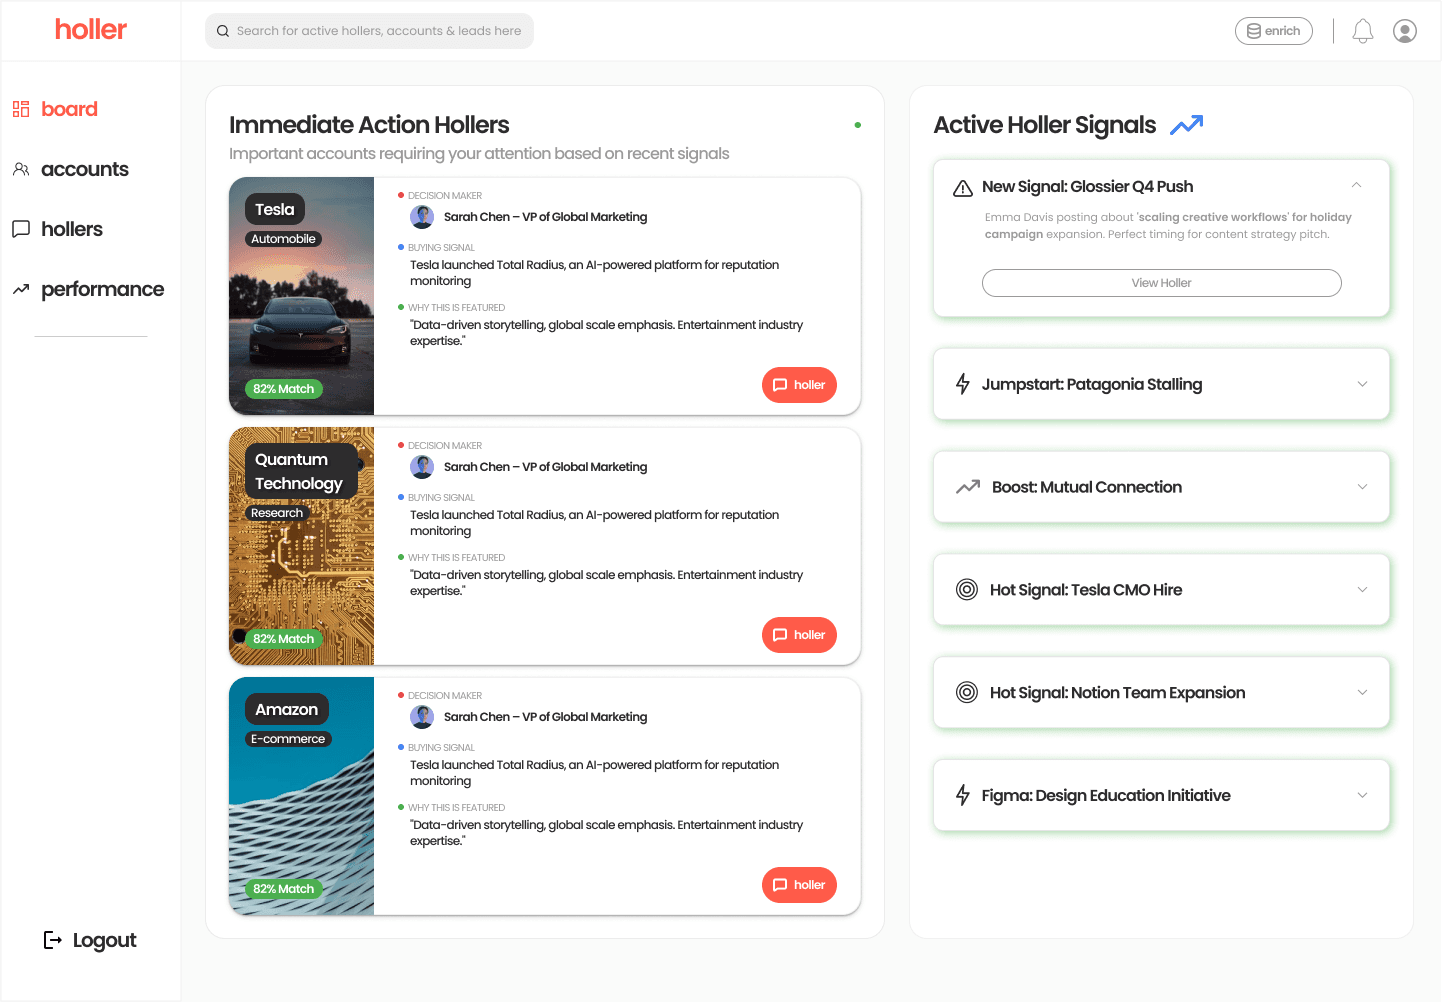Click View Holler button
1442x1002 pixels.
pos(1162,283)
